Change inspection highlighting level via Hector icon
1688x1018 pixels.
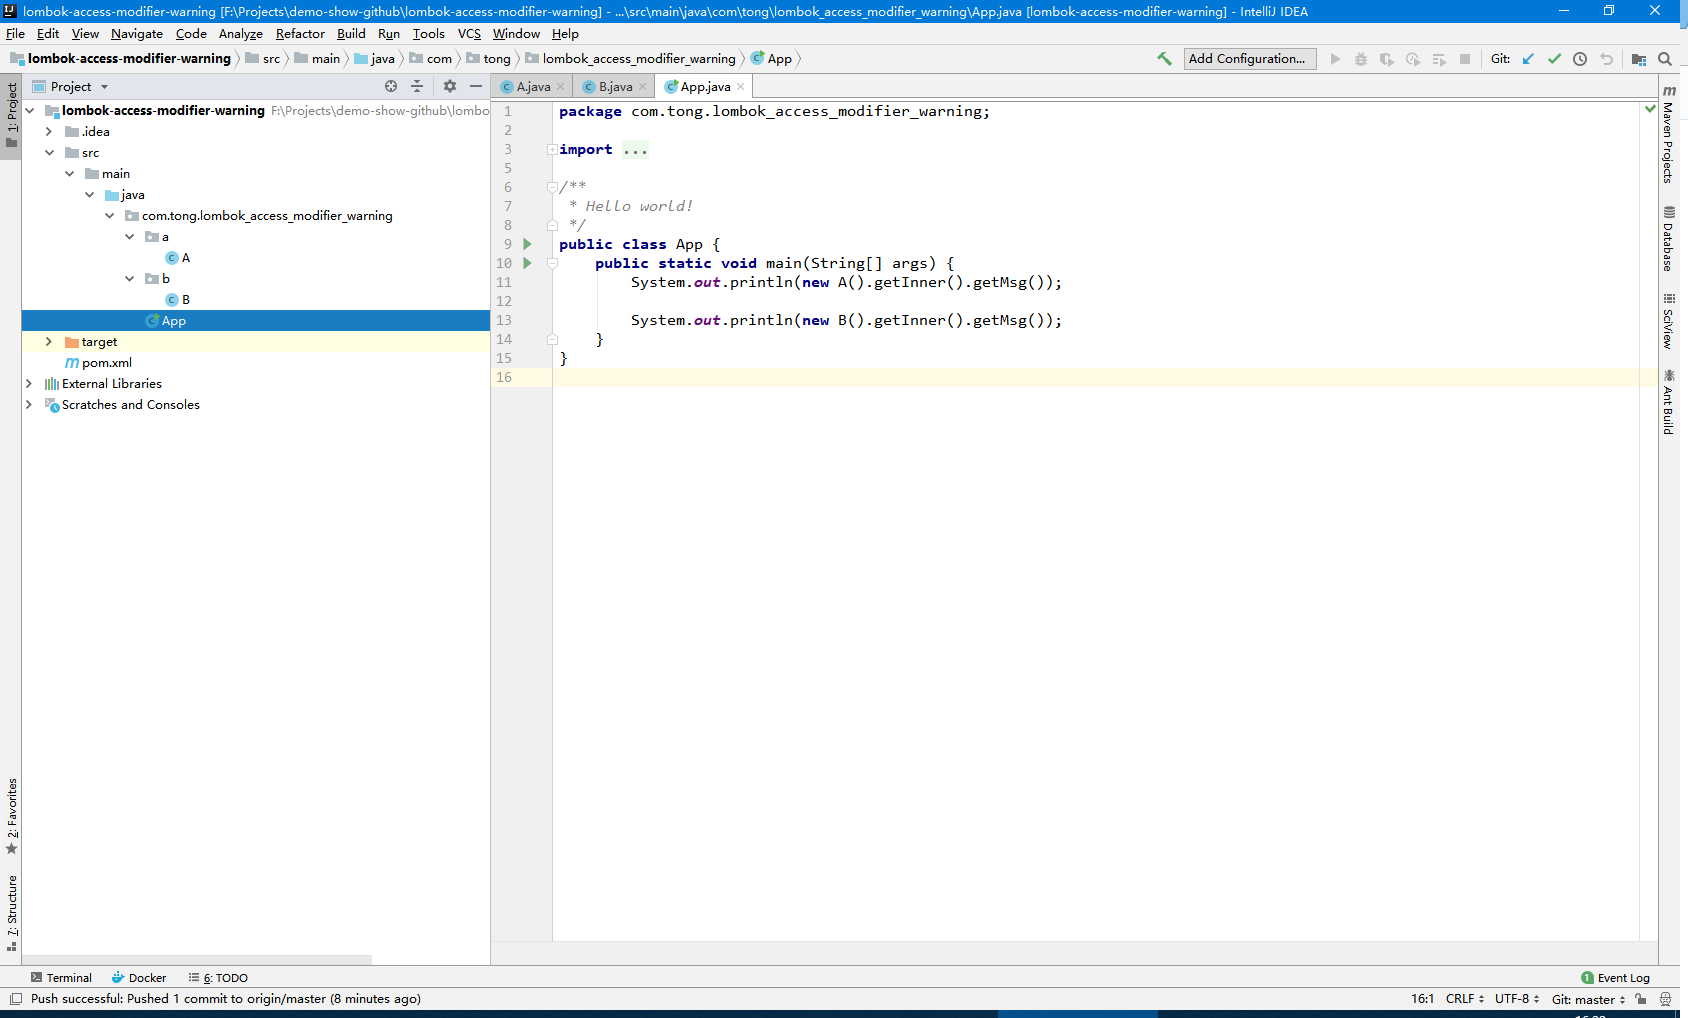[1665, 998]
